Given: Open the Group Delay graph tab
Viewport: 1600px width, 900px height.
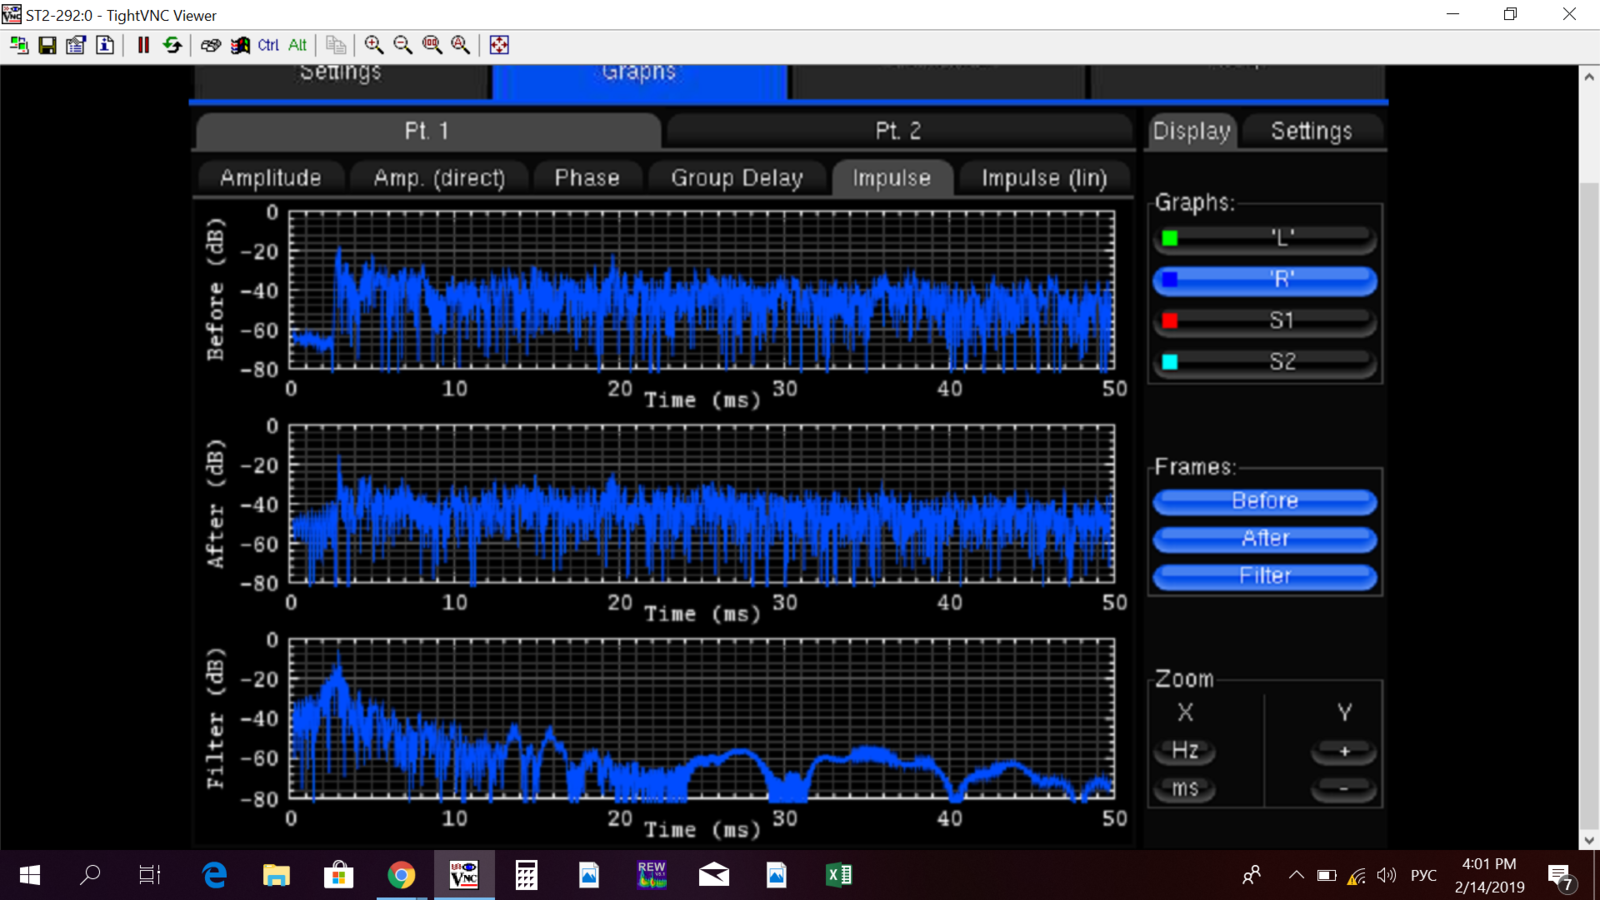Looking at the screenshot, I should [x=737, y=178].
